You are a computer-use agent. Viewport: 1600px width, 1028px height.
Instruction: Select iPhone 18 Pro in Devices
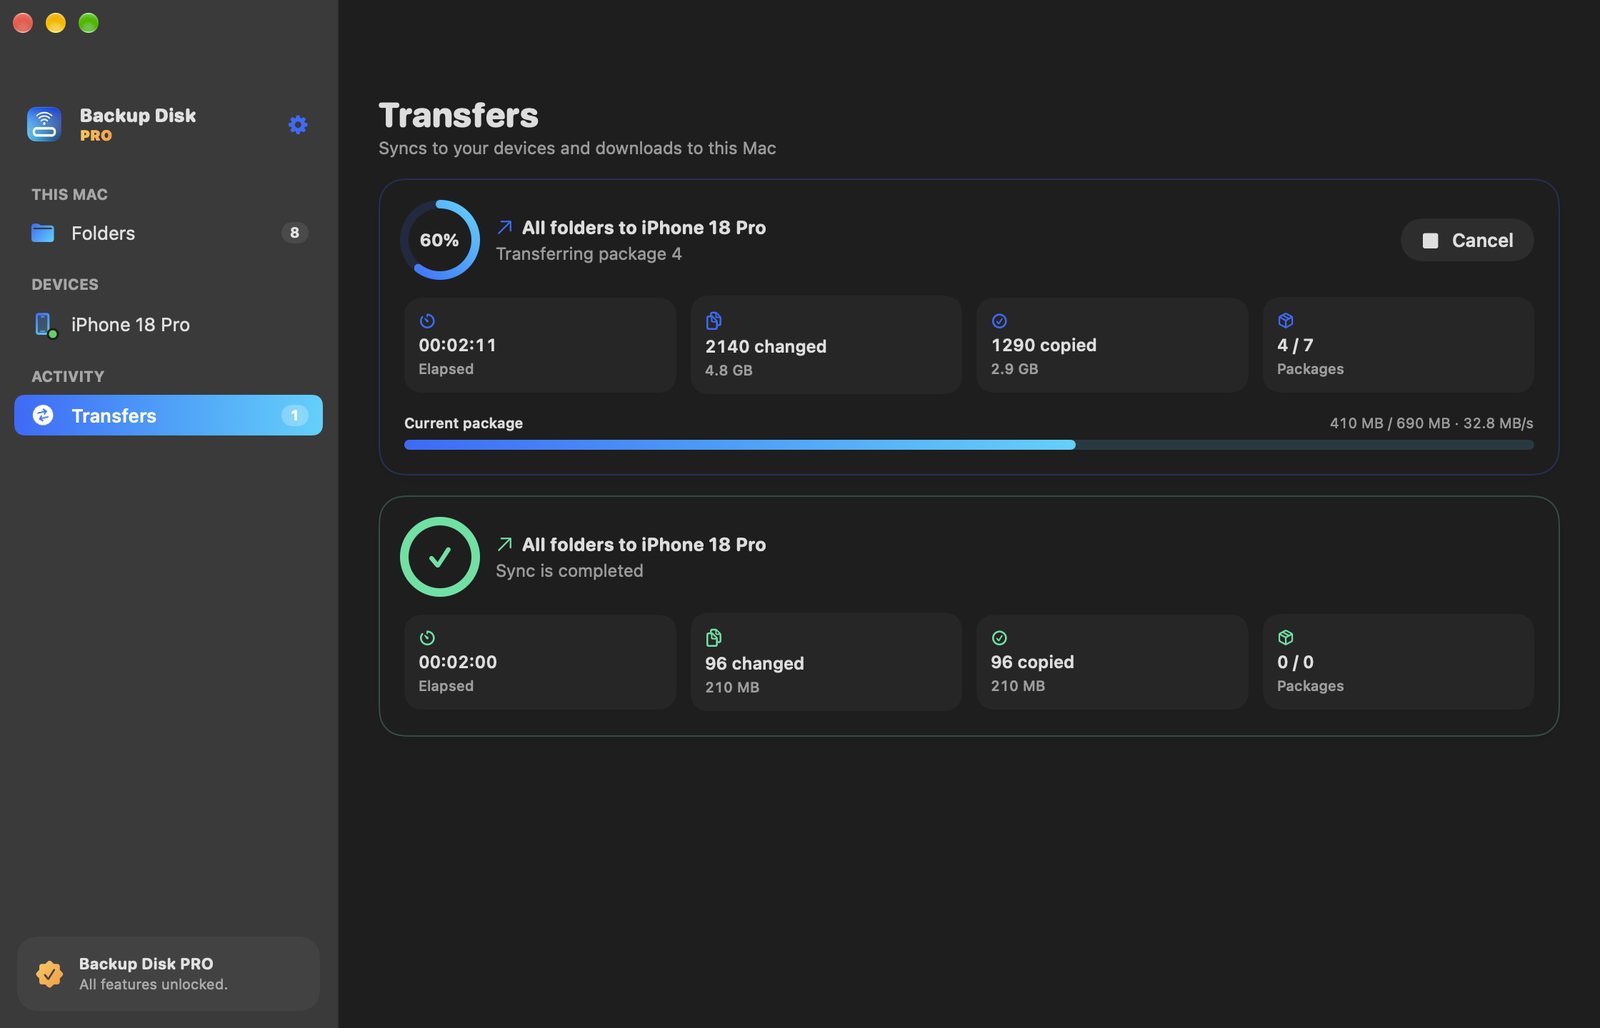click(x=168, y=325)
